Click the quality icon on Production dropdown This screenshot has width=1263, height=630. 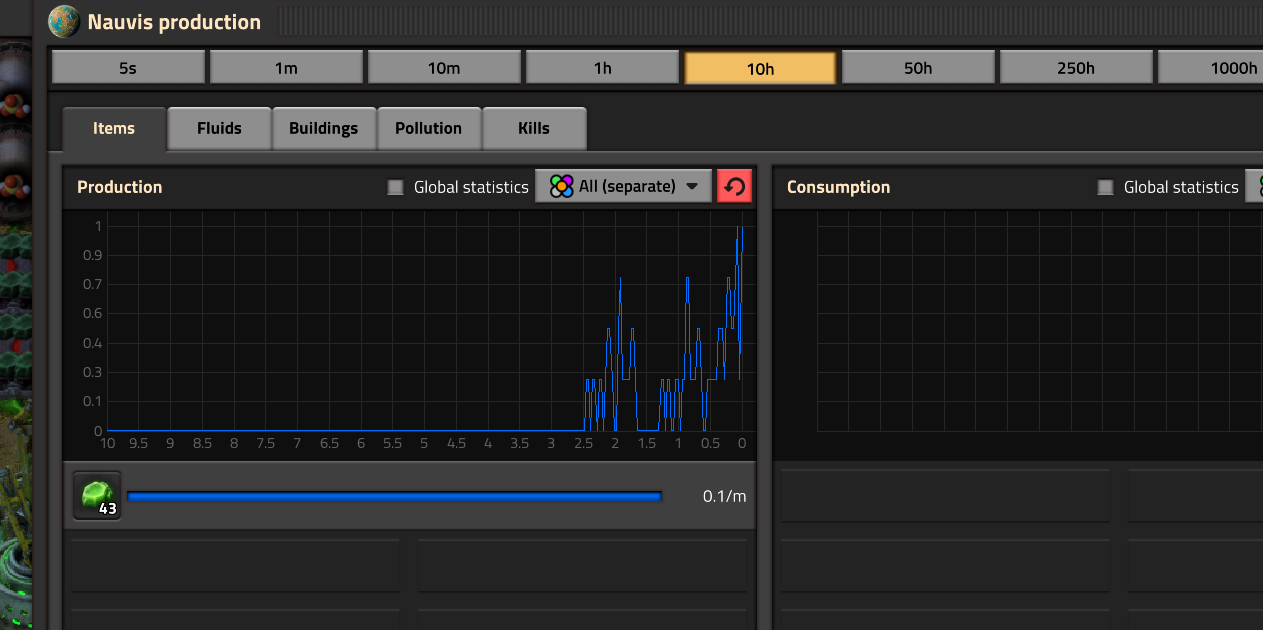[562, 187]
